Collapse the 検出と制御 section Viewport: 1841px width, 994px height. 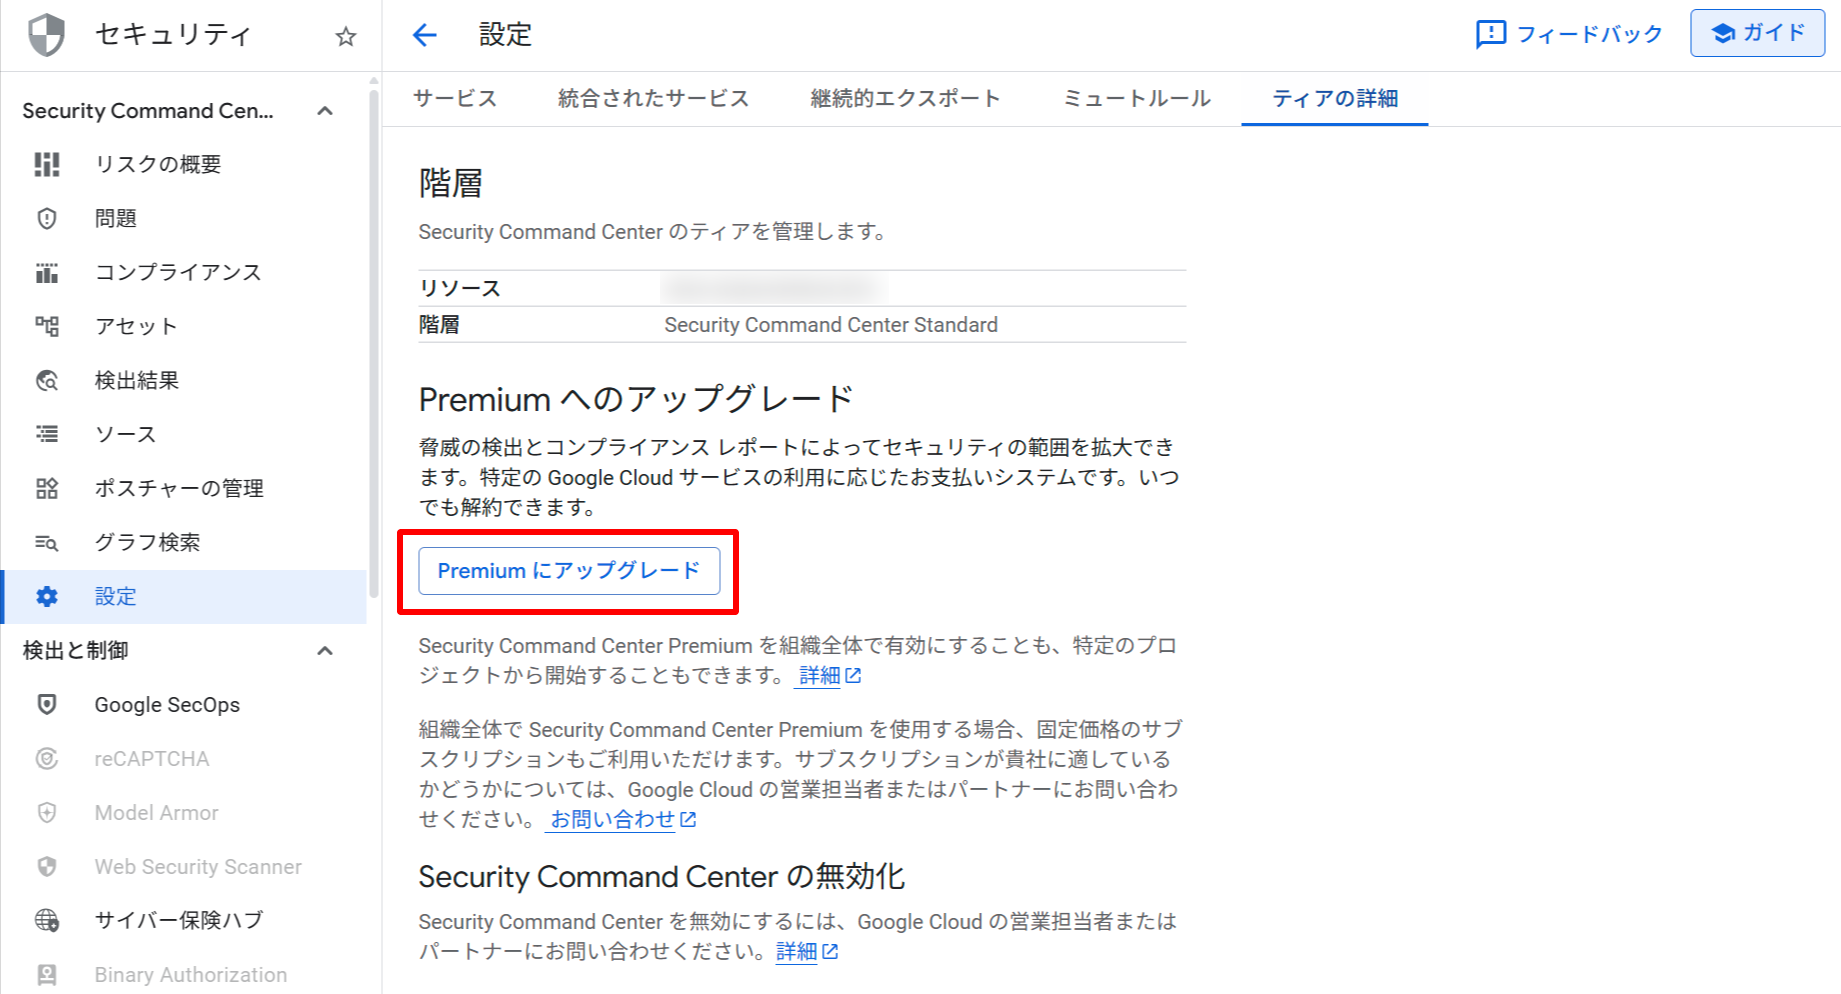(x=325, y=651)
